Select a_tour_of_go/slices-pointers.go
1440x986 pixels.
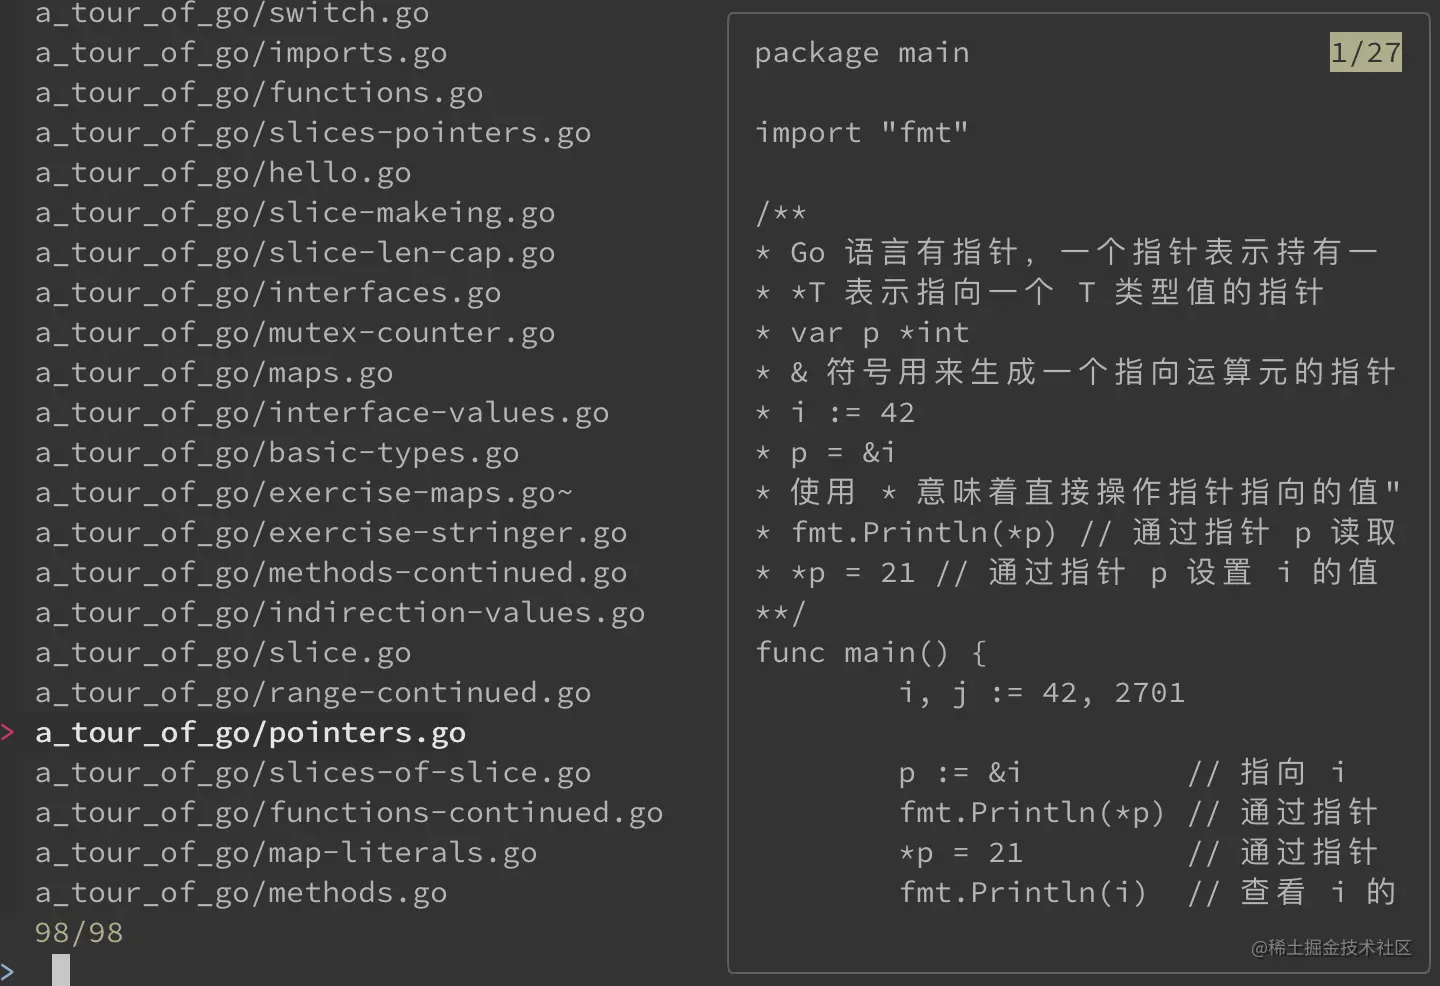pyautogui.click(x=313, y=133)
